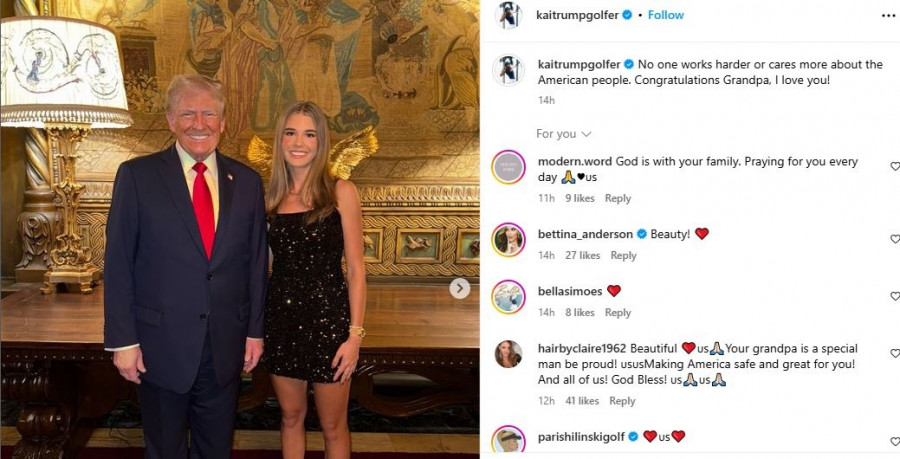Open bettina_anderson profile picture
Screen dimensions: 900x459
[x=508, y=239]
